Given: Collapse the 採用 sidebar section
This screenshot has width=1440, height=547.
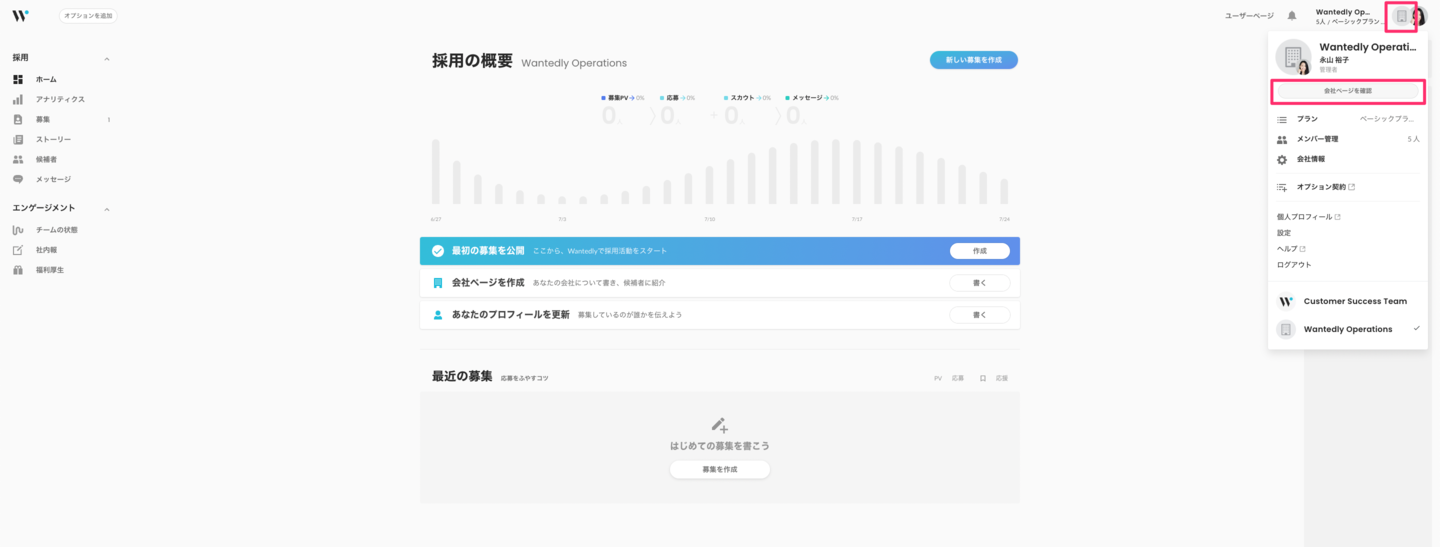Looking at the screenshot, I should pyautogui.click(x=107, y=59).
